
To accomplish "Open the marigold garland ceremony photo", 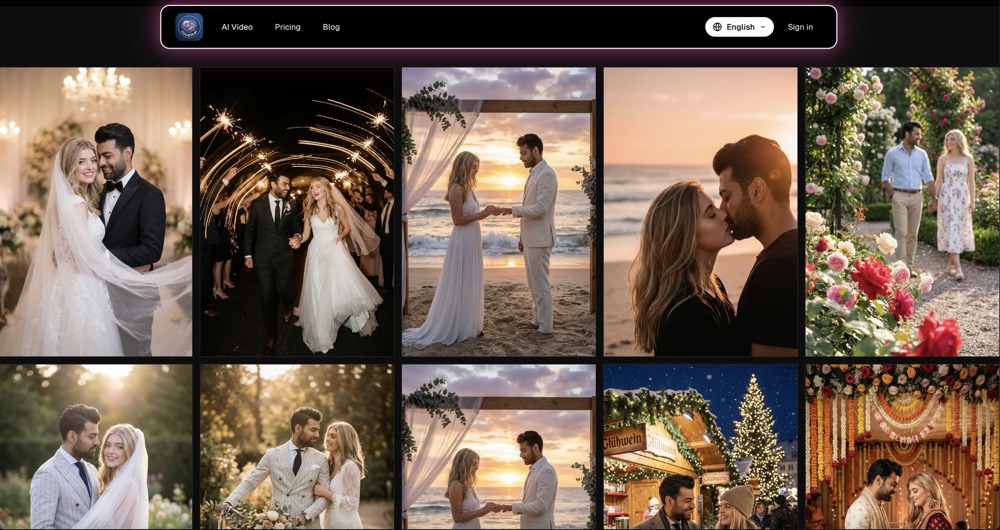I will click(902, 447).
